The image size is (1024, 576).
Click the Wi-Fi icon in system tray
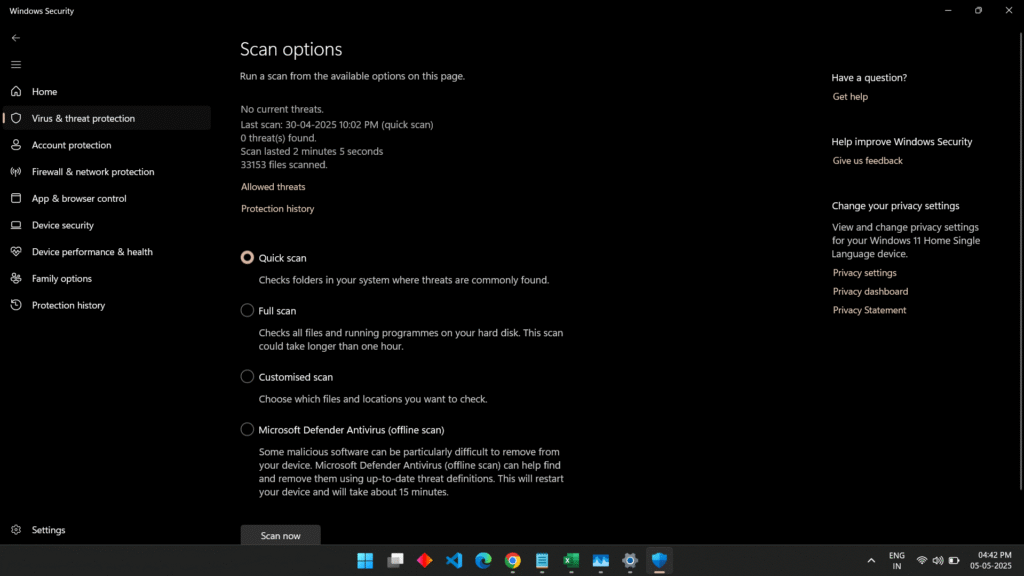pyautogui.click(x=921, y=560)
